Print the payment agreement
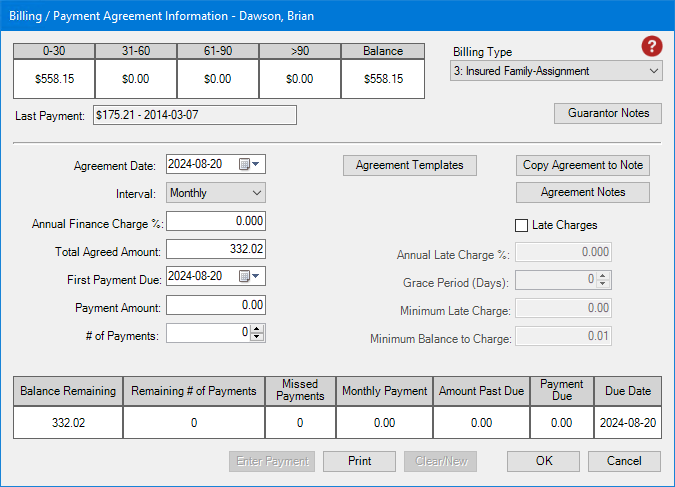This screenshot has width=675, height=487. pos(359,461)
